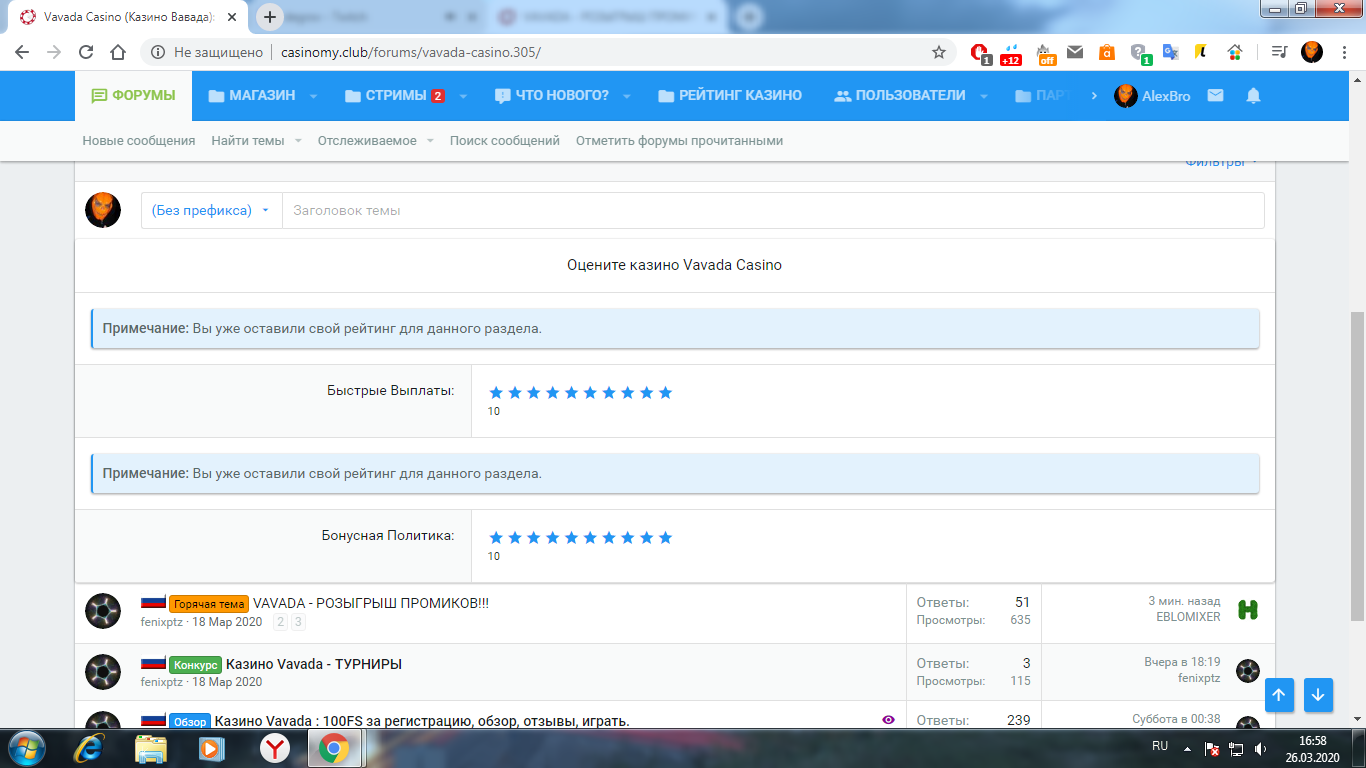The image size is (1366, 768).
Task: Click the Обзор prefix label
Action: (x=189, y=721)
